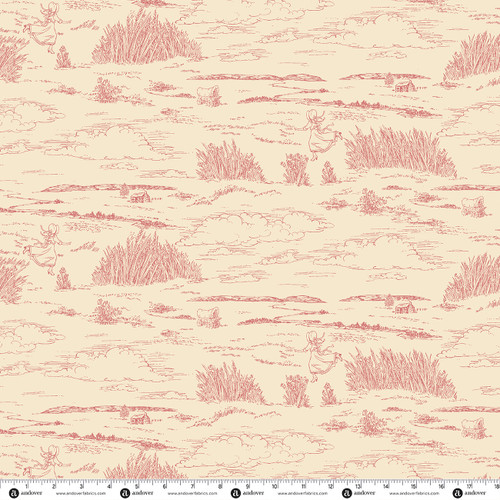The width and height of the screenshot is (500, 500).
Task: Click the andovertabrics.com URL between ruler marks 6 and 8
Action: (192, 493)
